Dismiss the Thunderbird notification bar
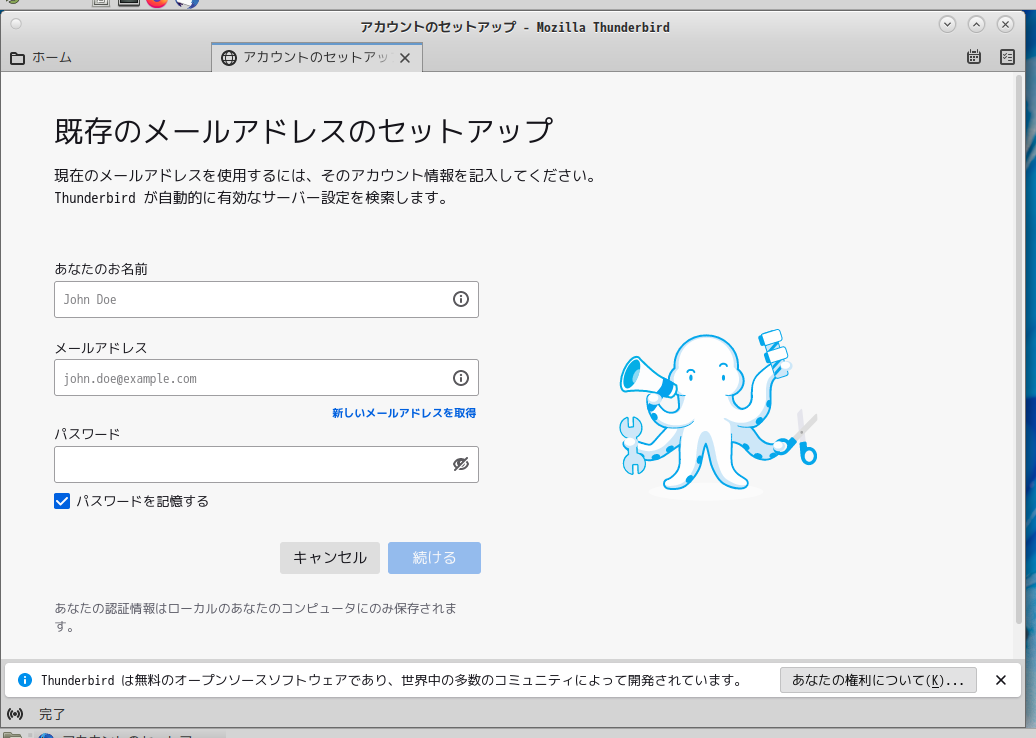1036x738 pixels. point(1001,680)
